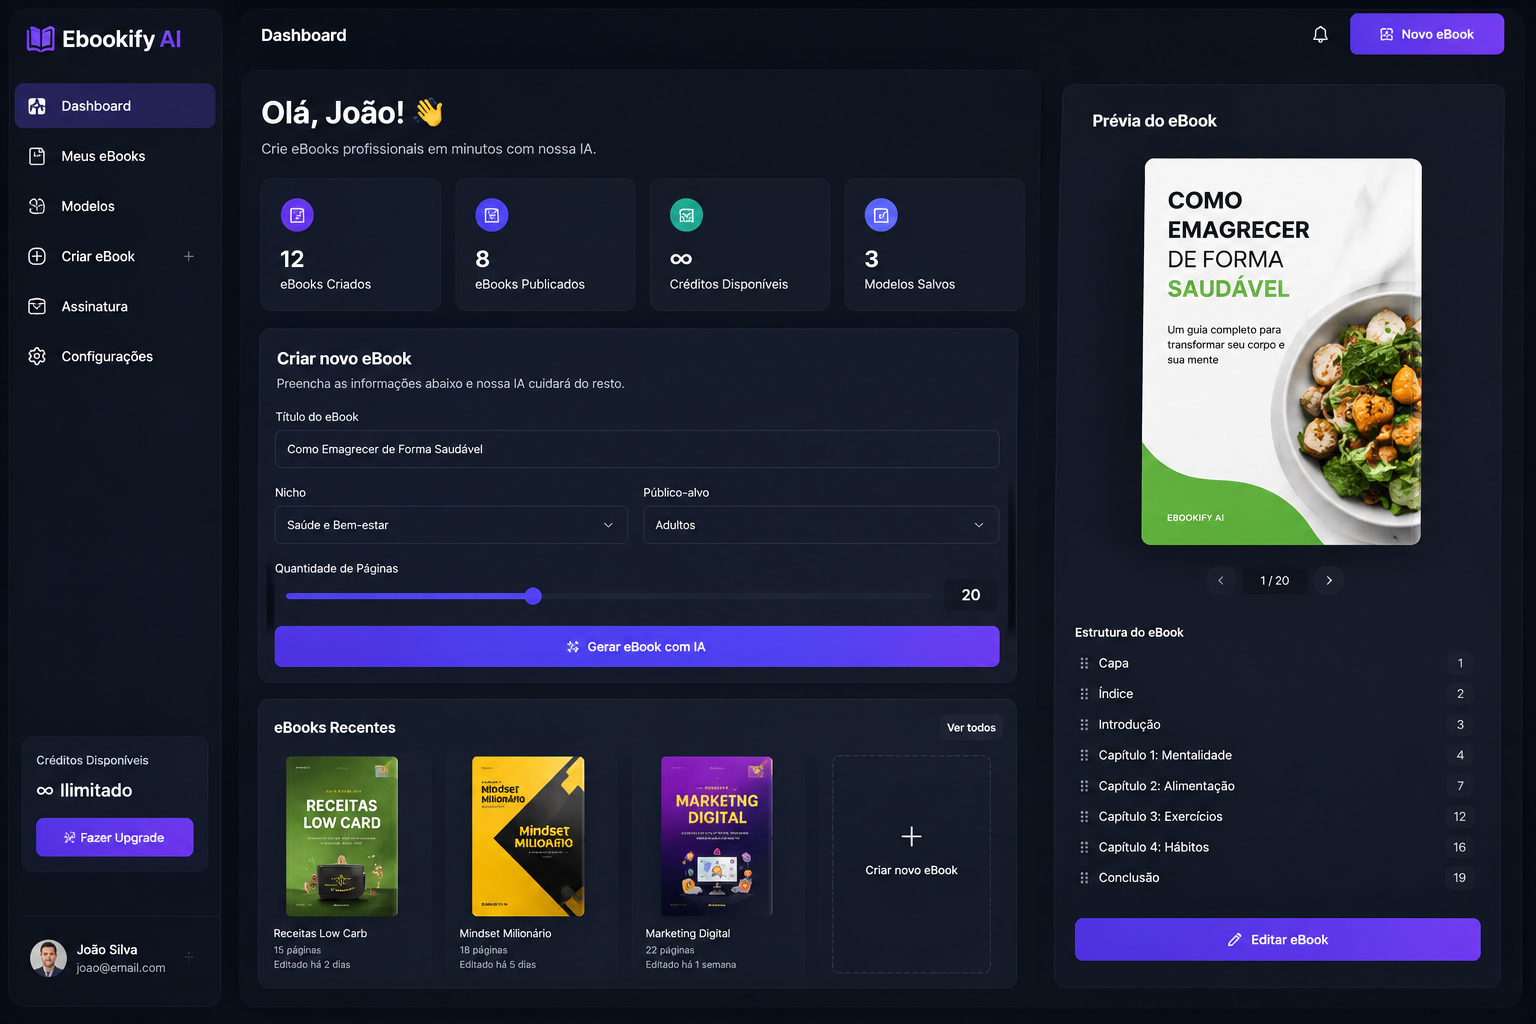Open the Público-alvo dropdown

point(821,525)
